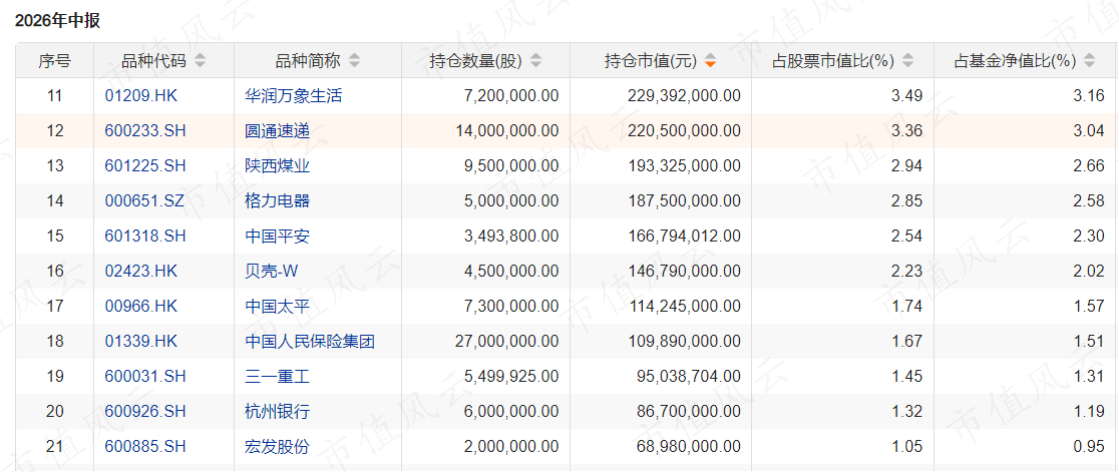The width and height of the screenshot is (1119, 472).
Task: Select holding quantity 7,200,000.00
Action: pyautogui.click(x=510, y=96)
